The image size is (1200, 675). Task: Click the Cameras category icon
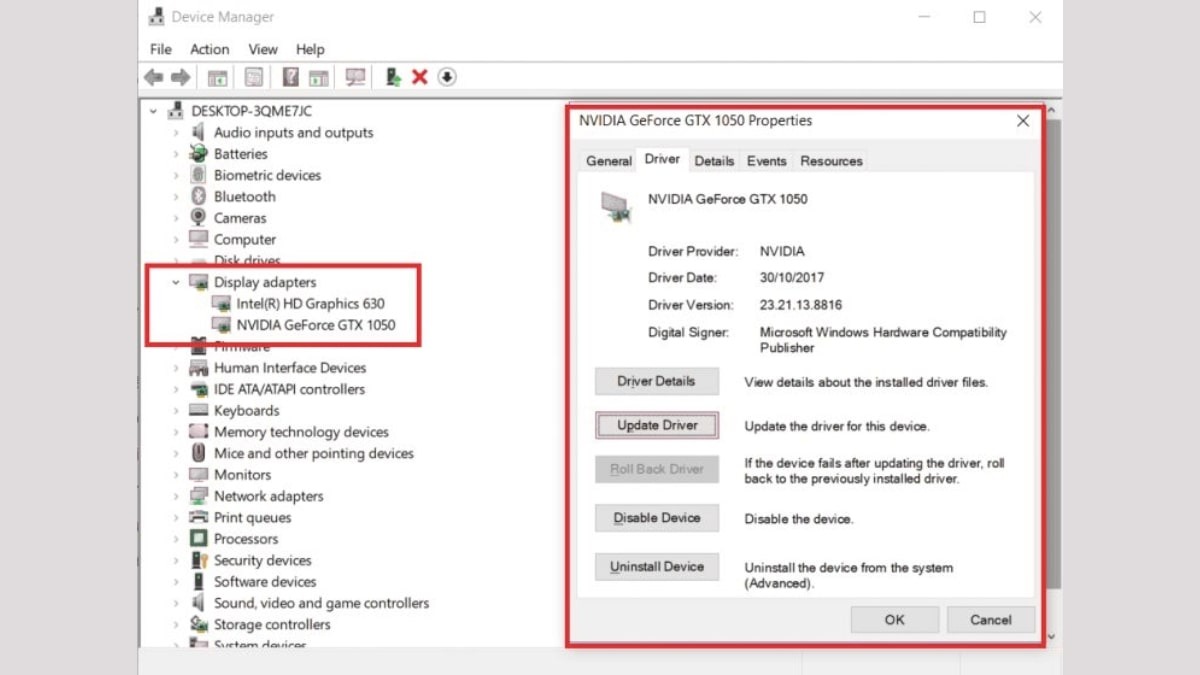pyautogui.click(x=198, y=218)
